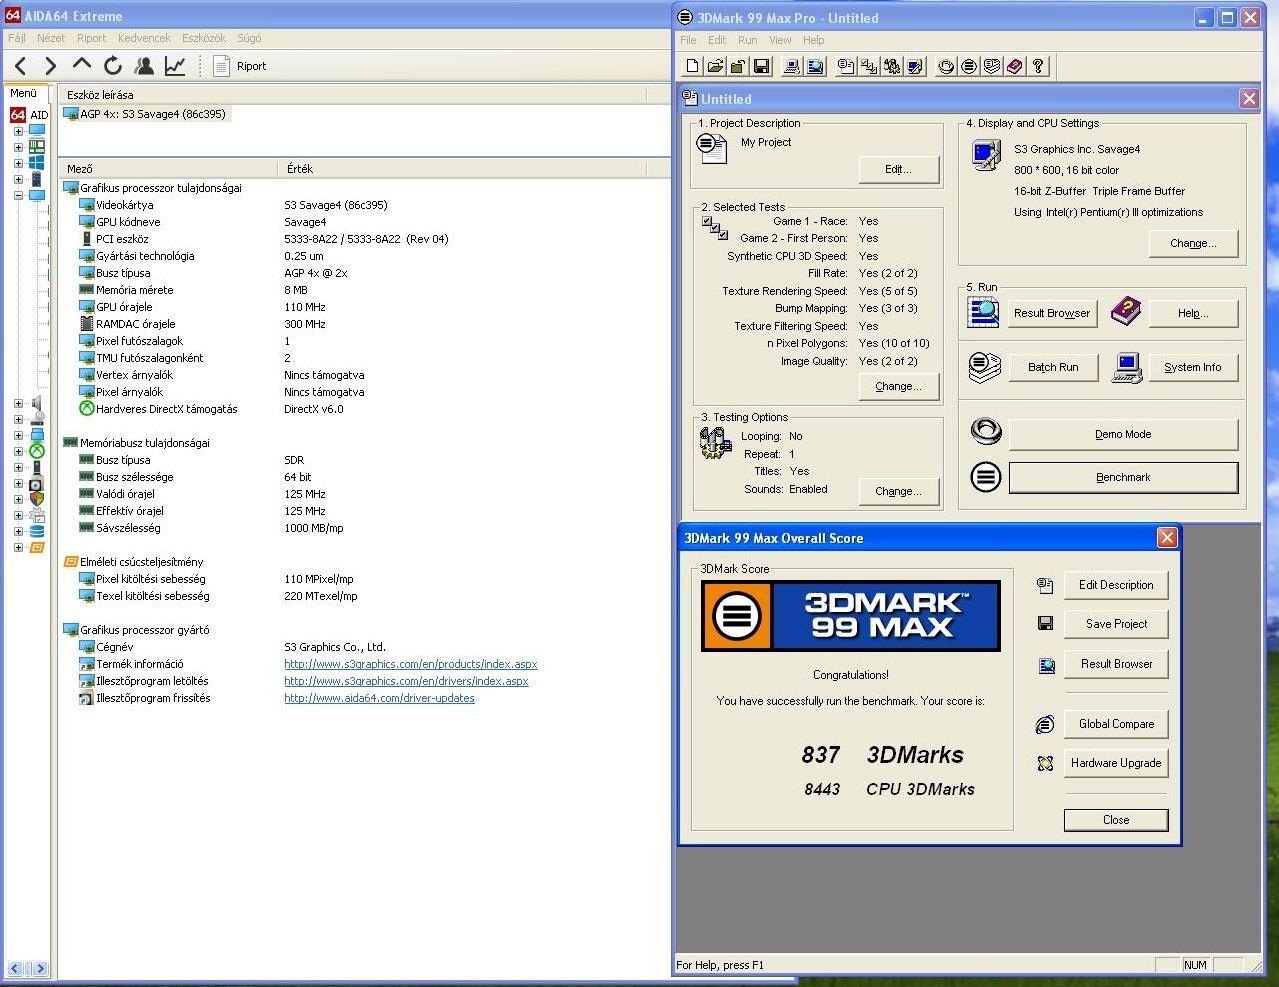1279x987 pixels.
Task: Select the security shield icon in AIDA64 tree
Action: pos(37,499)
